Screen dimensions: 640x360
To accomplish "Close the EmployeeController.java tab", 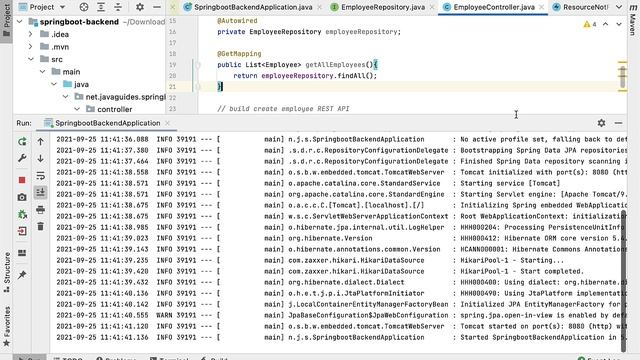I will [541, 7].
